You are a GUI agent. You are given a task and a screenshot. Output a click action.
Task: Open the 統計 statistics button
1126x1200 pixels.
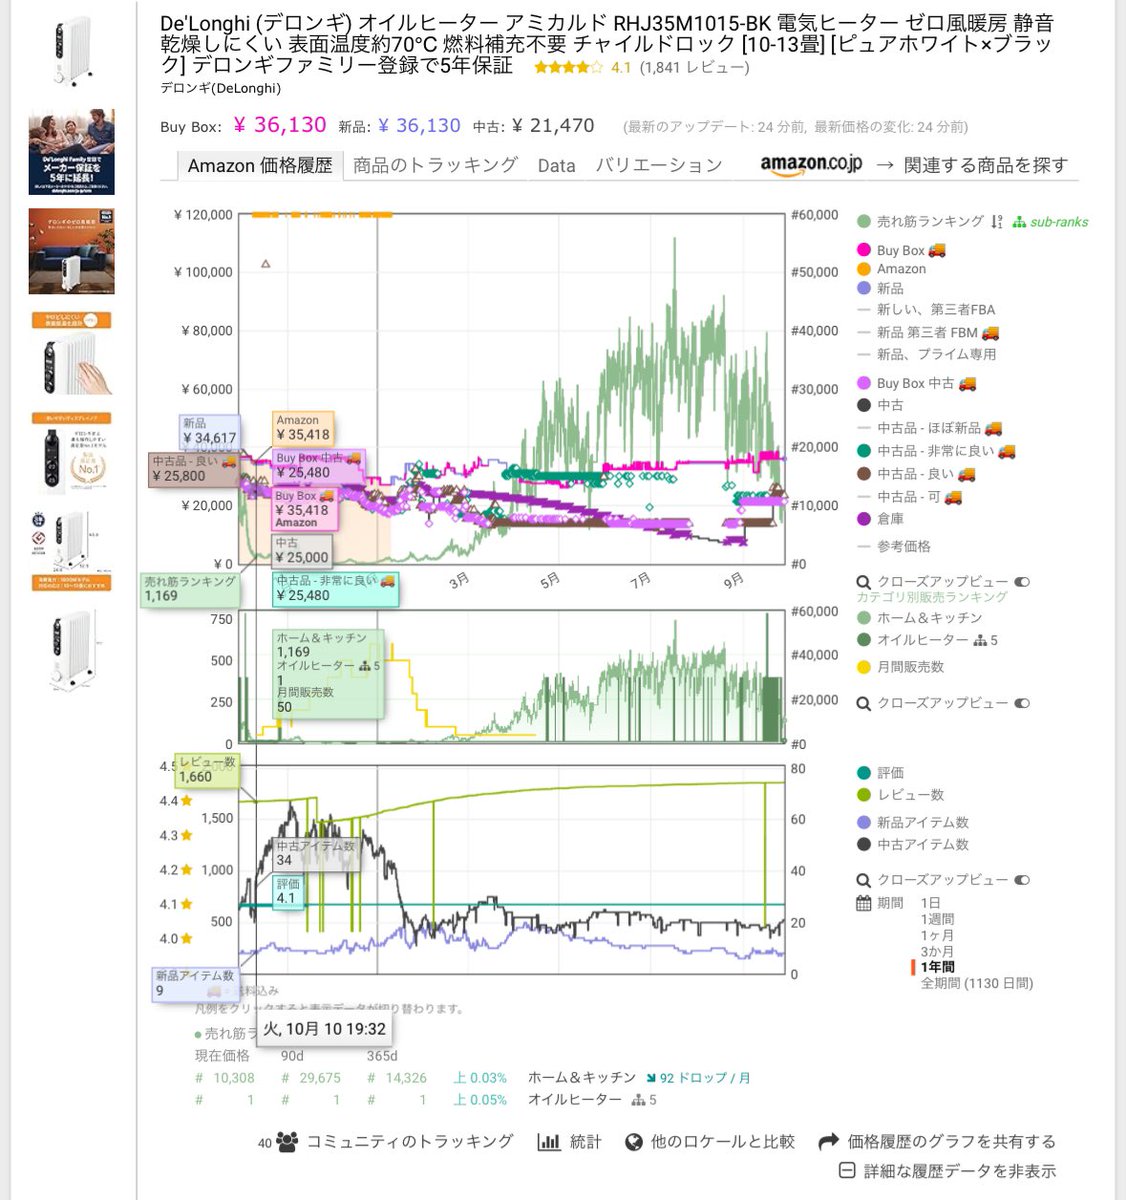tap(570, 1141)
